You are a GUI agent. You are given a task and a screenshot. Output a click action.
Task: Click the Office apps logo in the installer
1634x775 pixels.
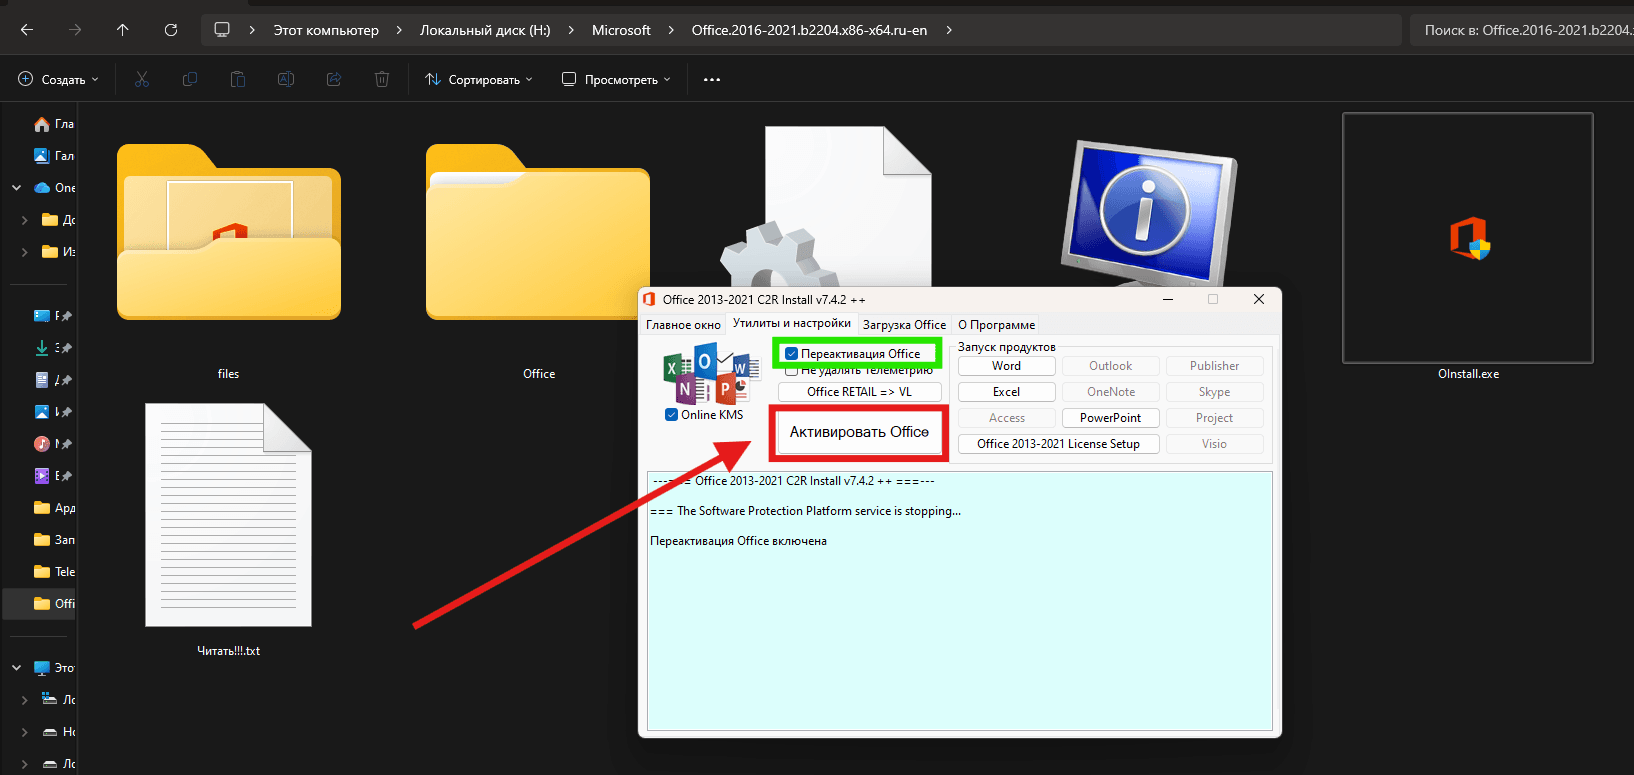[712, 375]
